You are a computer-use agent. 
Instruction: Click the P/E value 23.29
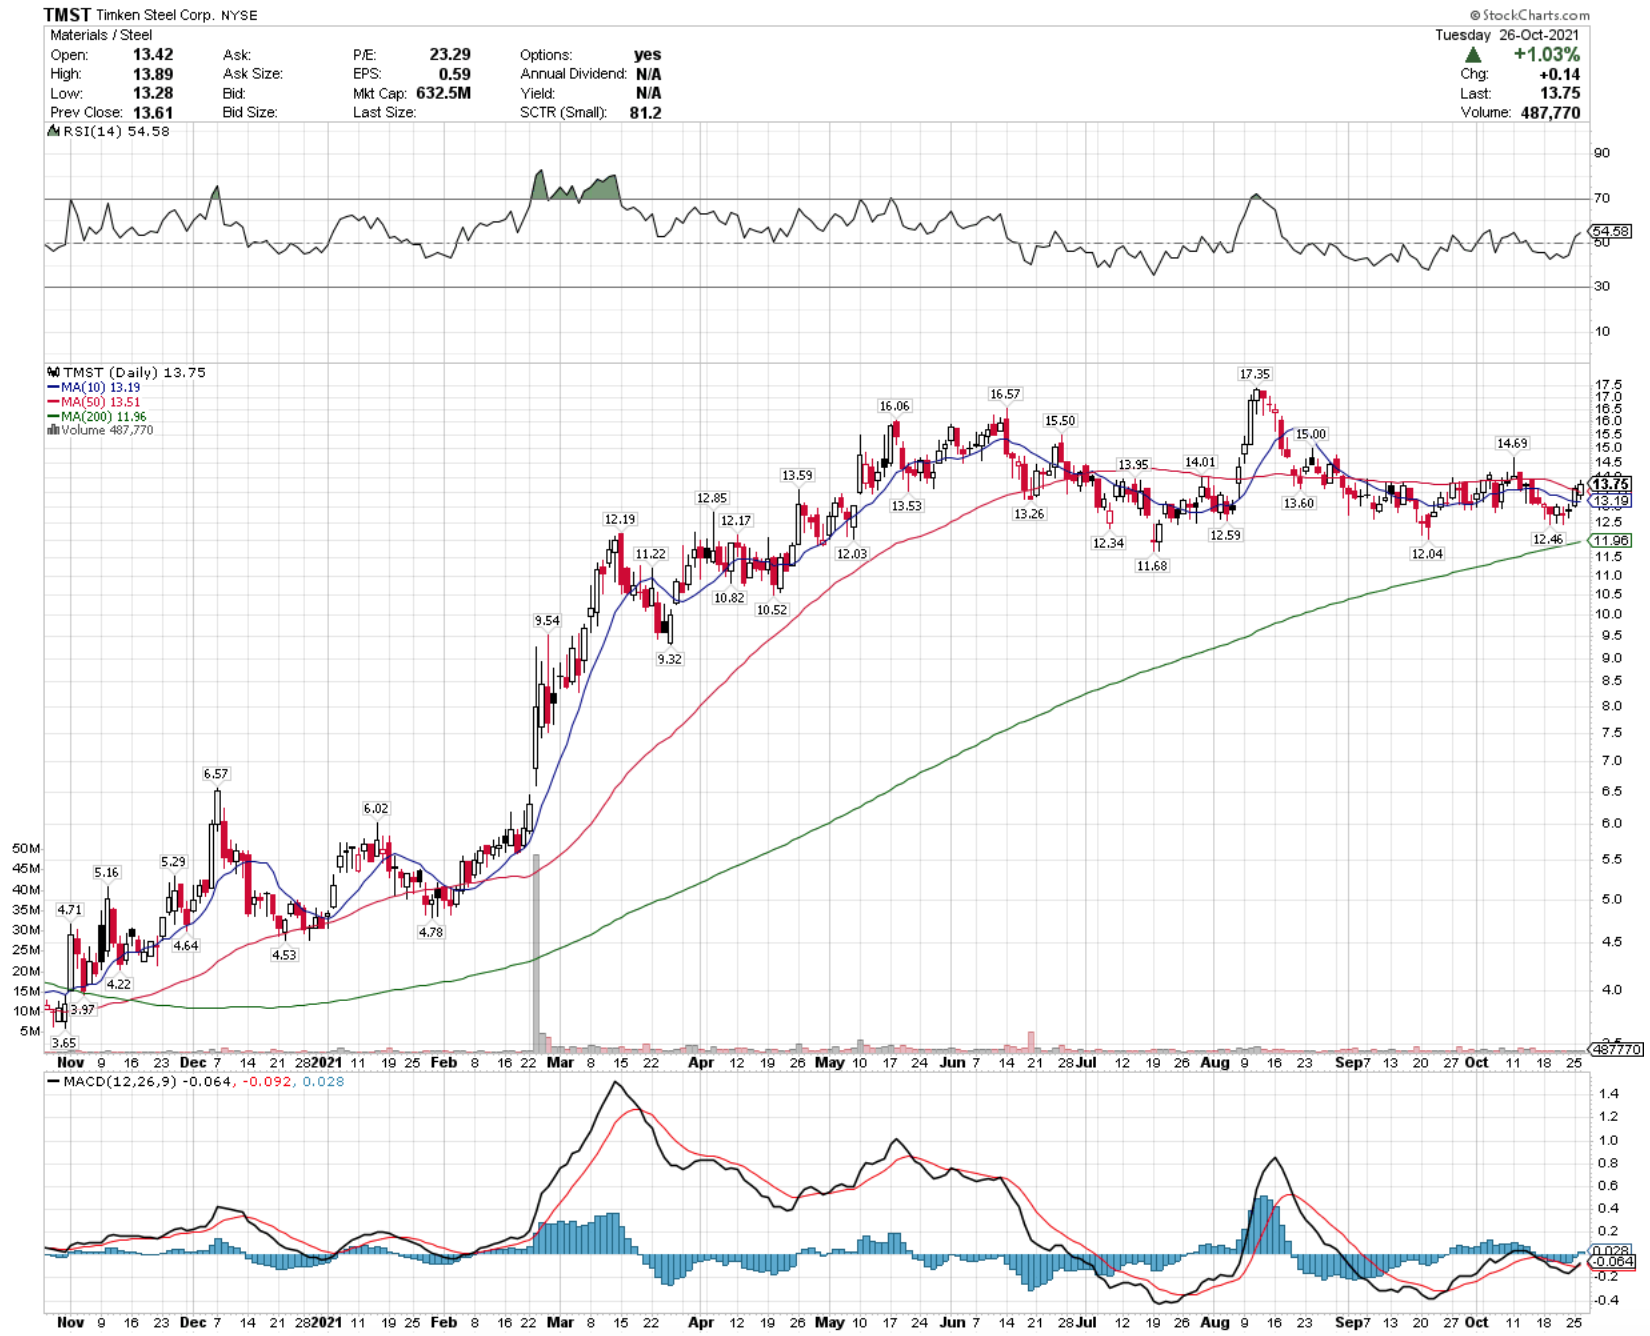coord(450,55)
